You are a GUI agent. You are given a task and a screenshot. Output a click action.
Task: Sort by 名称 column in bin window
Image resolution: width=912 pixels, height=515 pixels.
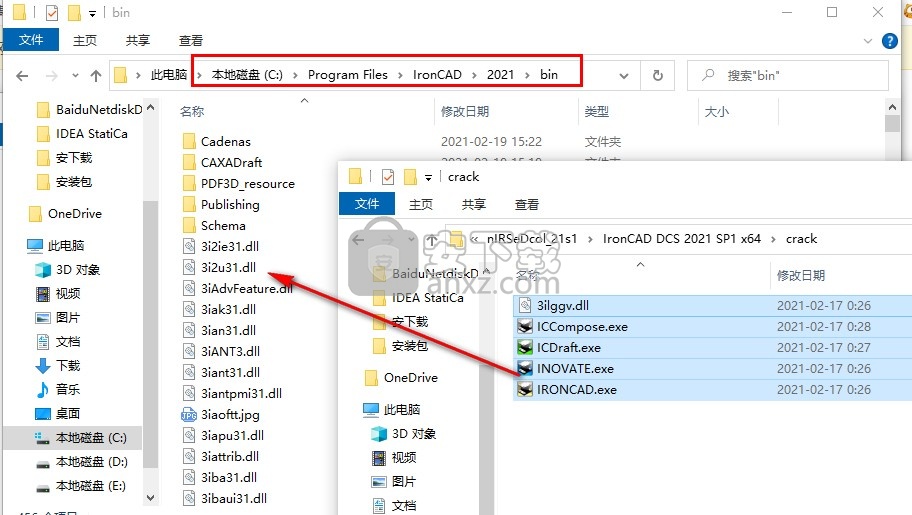click(x=192, y=111)
